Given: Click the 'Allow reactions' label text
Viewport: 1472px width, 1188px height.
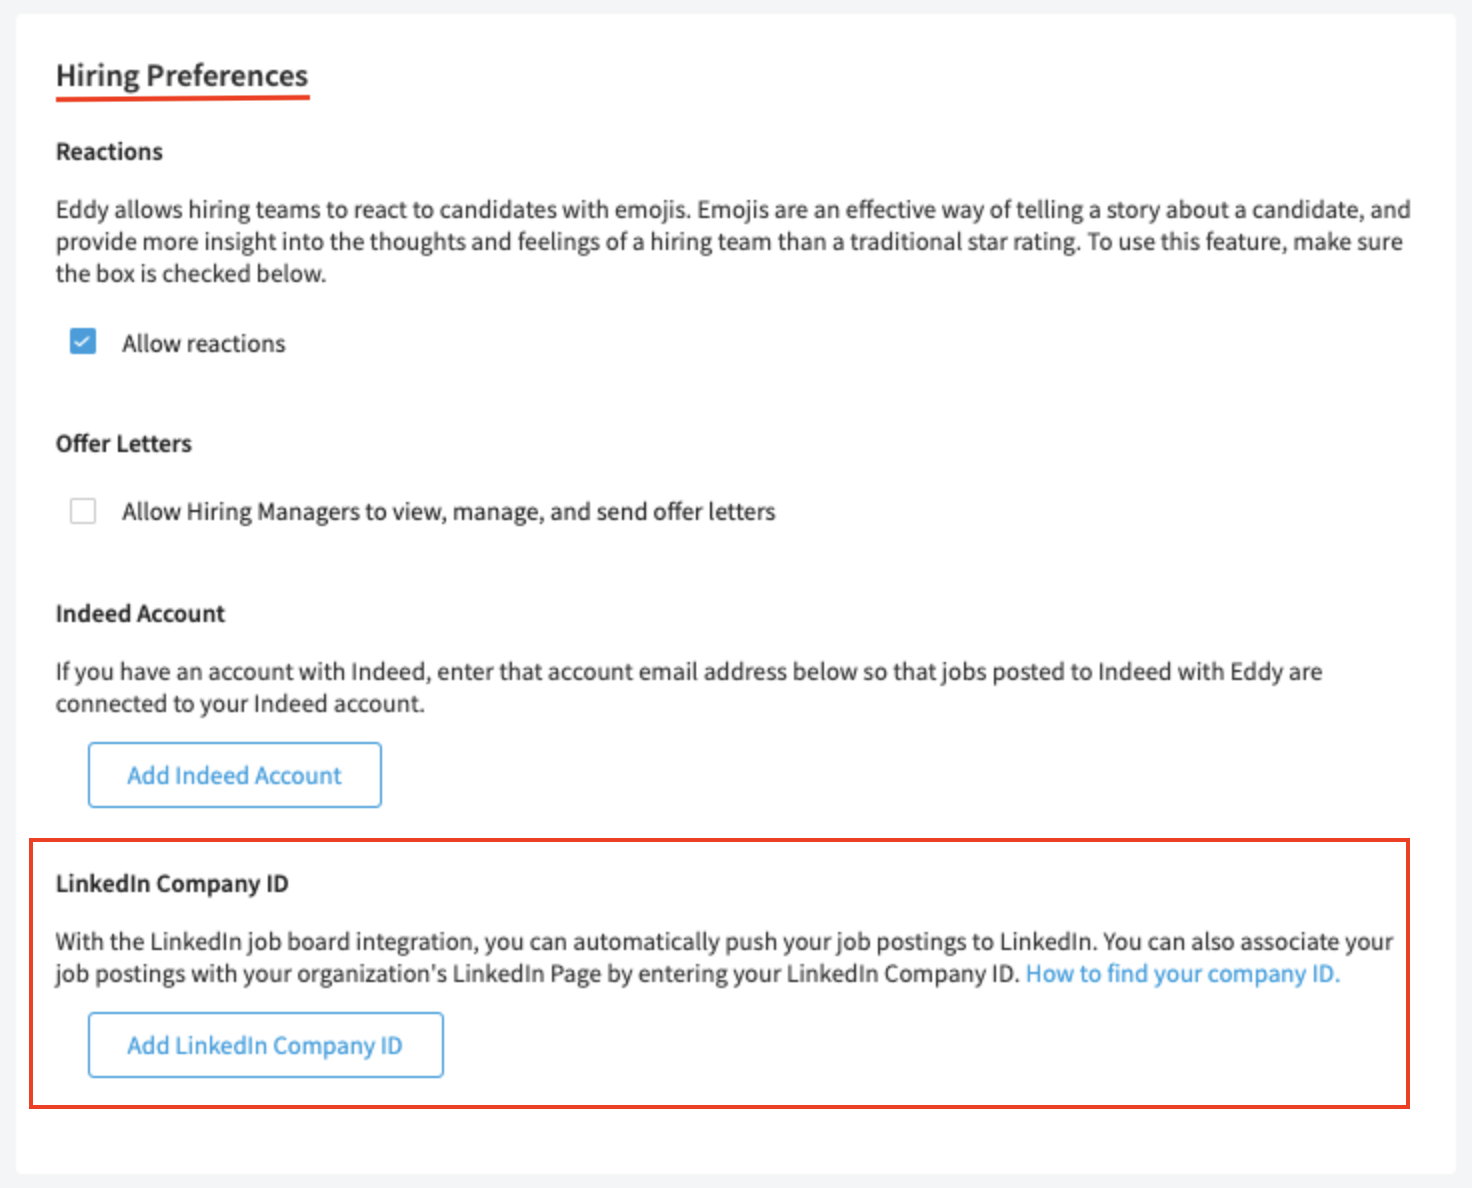Looking at the screenshot, I should 204,343.
